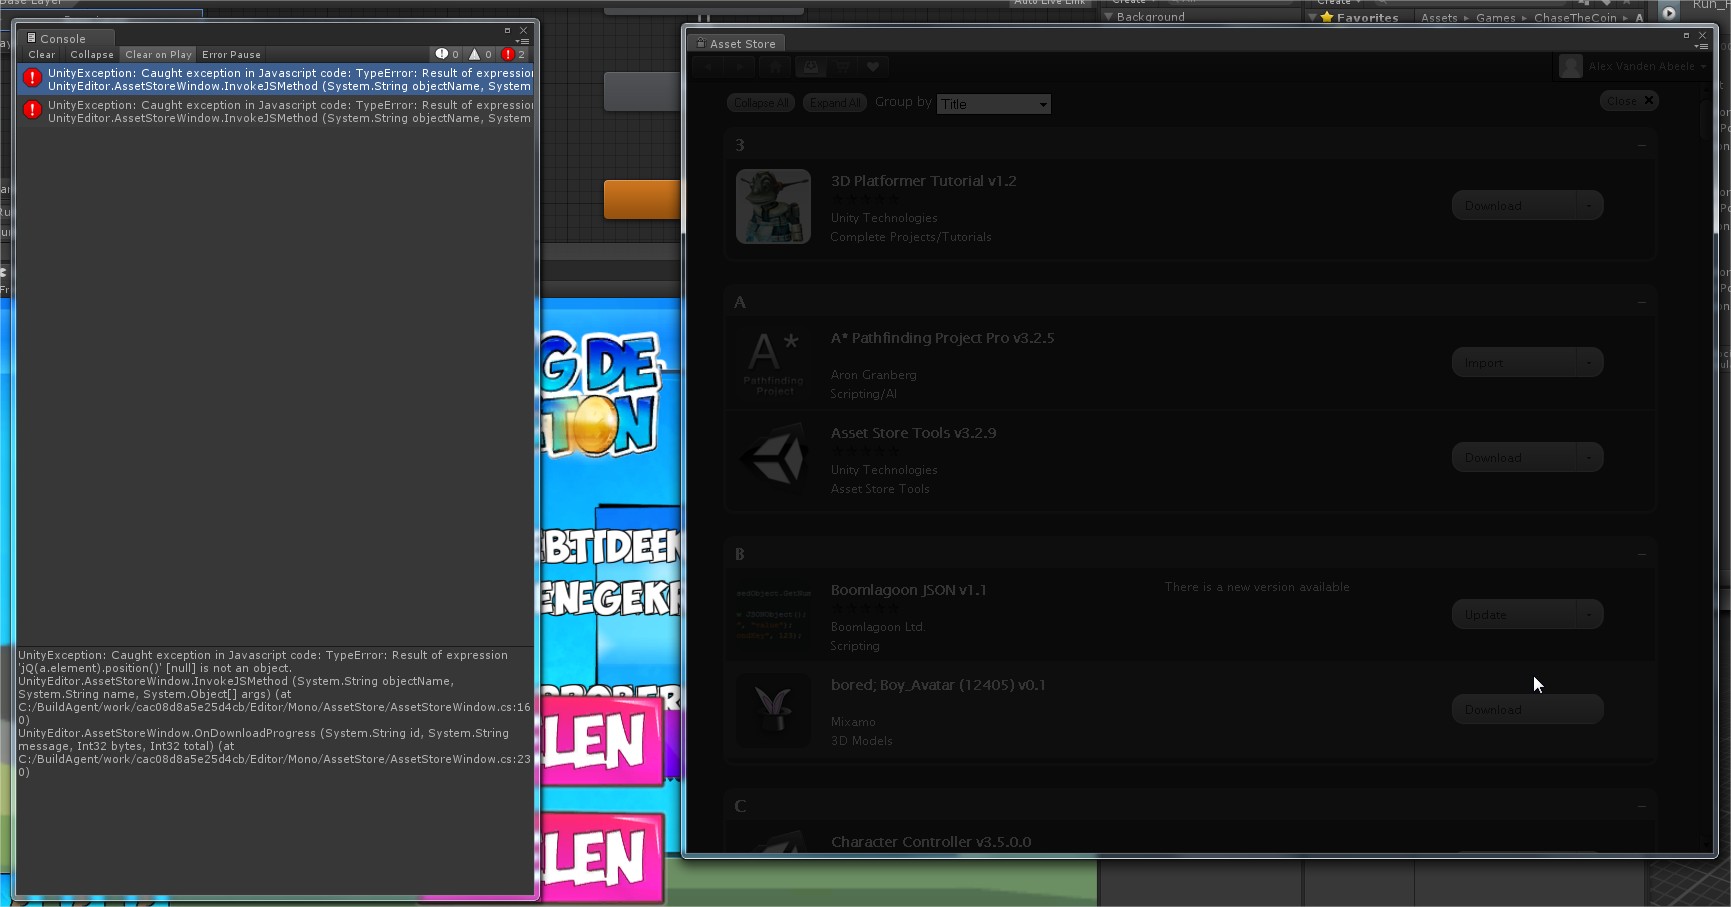The height and width of the screenshot is (907, 1731).
Task: Collapse the Background foldout triangle
Action: click(x=1108, y=17)
